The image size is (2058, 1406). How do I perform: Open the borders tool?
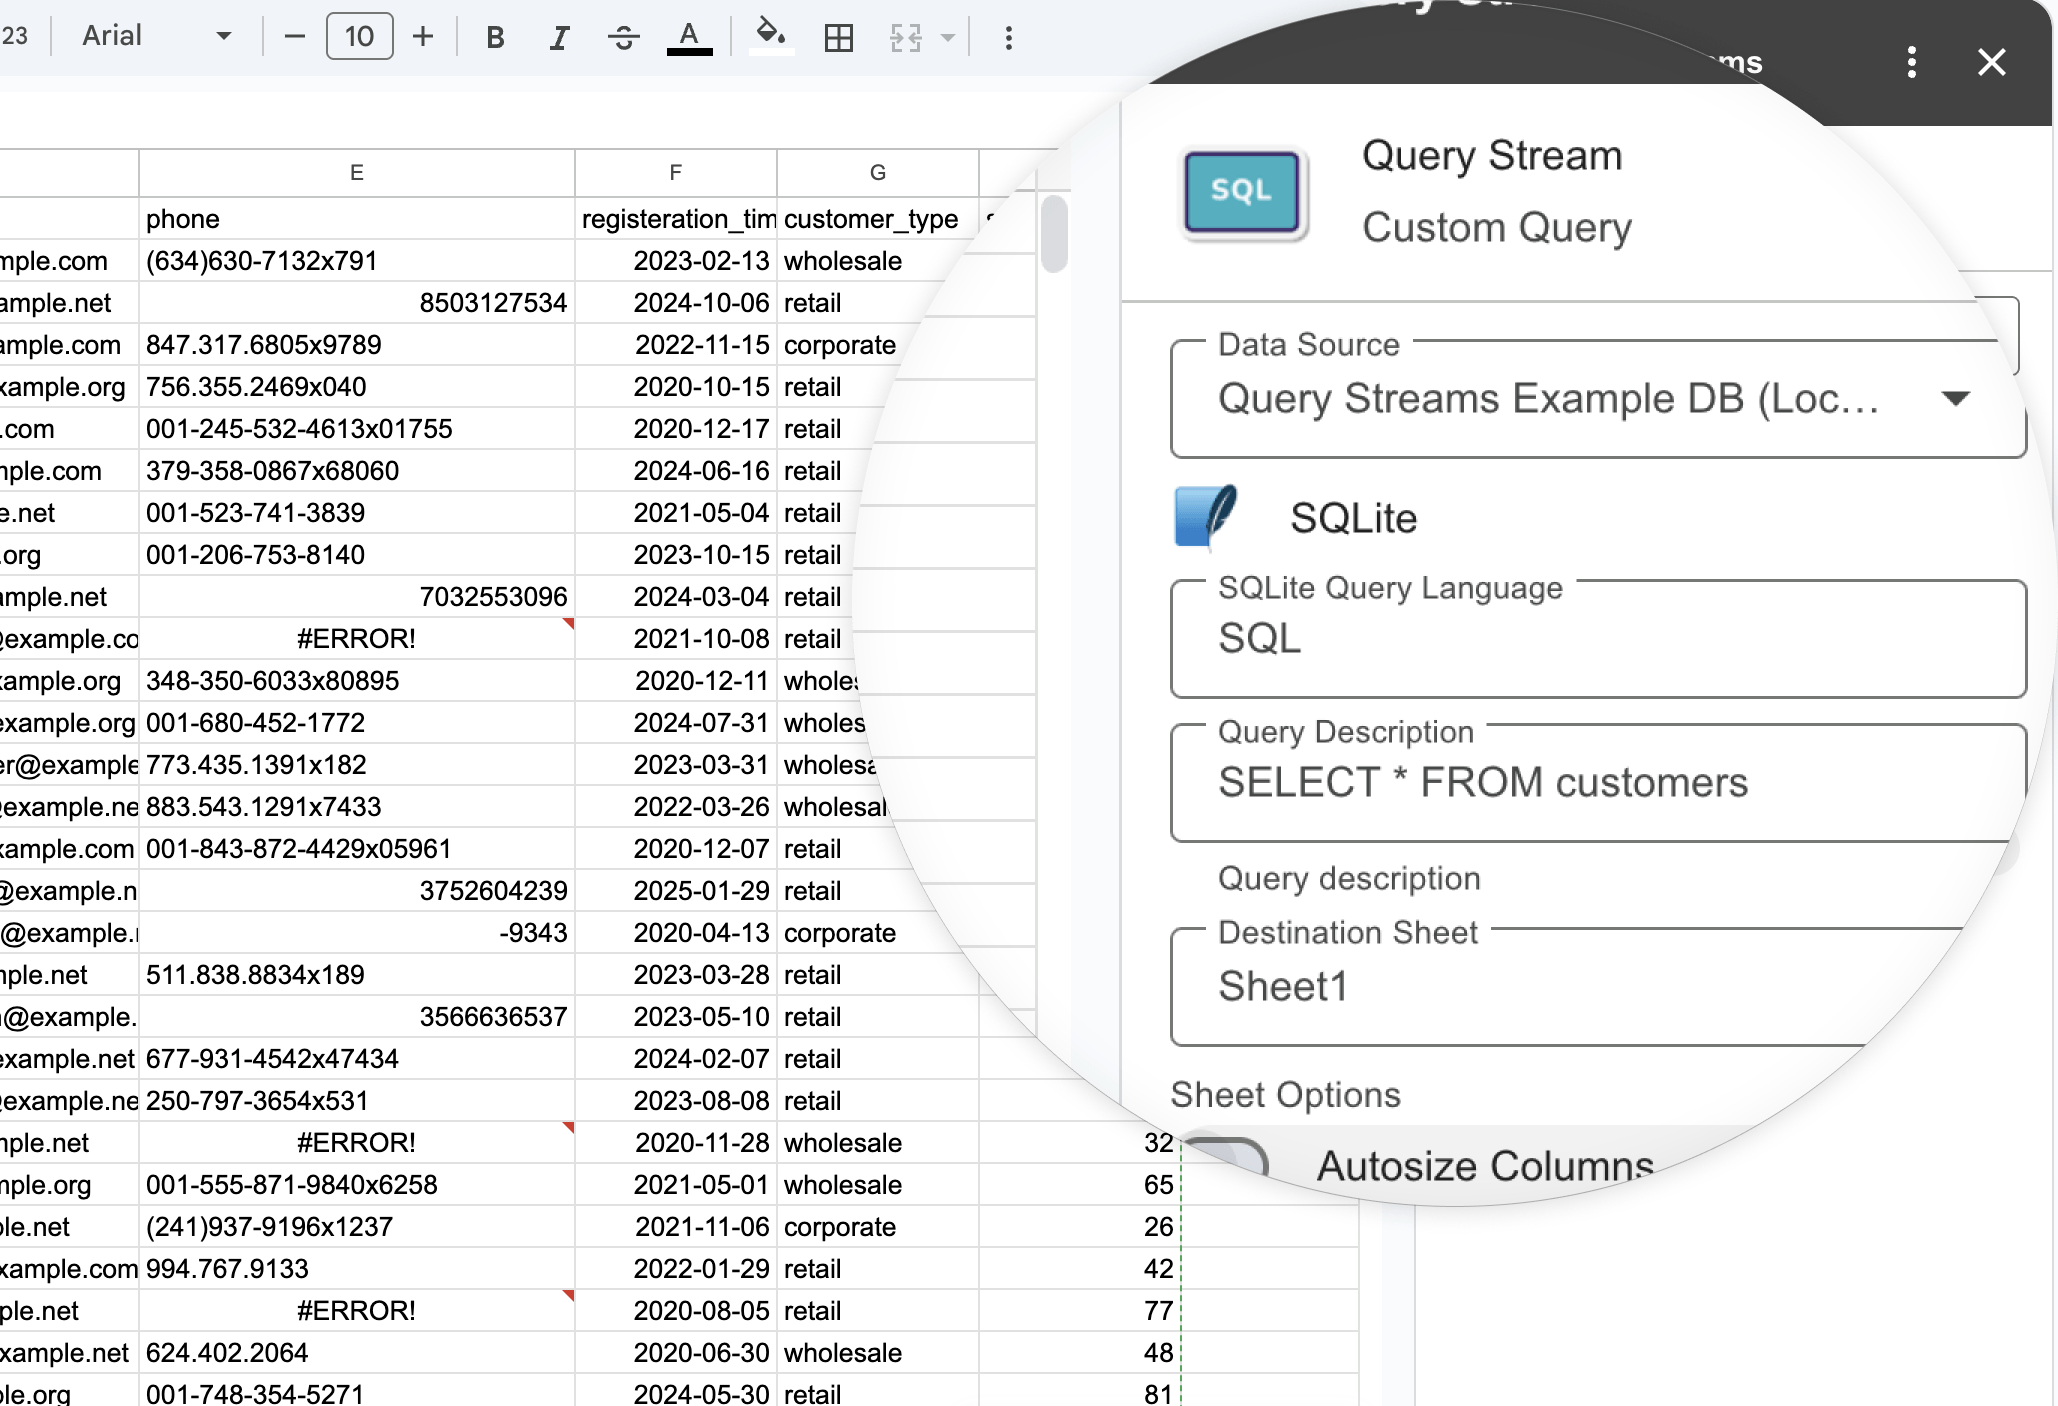coord(838,37)
